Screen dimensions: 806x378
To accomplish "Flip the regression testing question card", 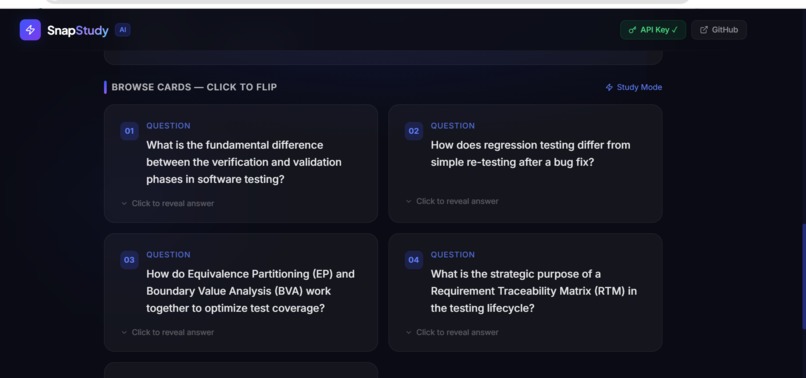I will pyautogui.click(x=525, y=164).
